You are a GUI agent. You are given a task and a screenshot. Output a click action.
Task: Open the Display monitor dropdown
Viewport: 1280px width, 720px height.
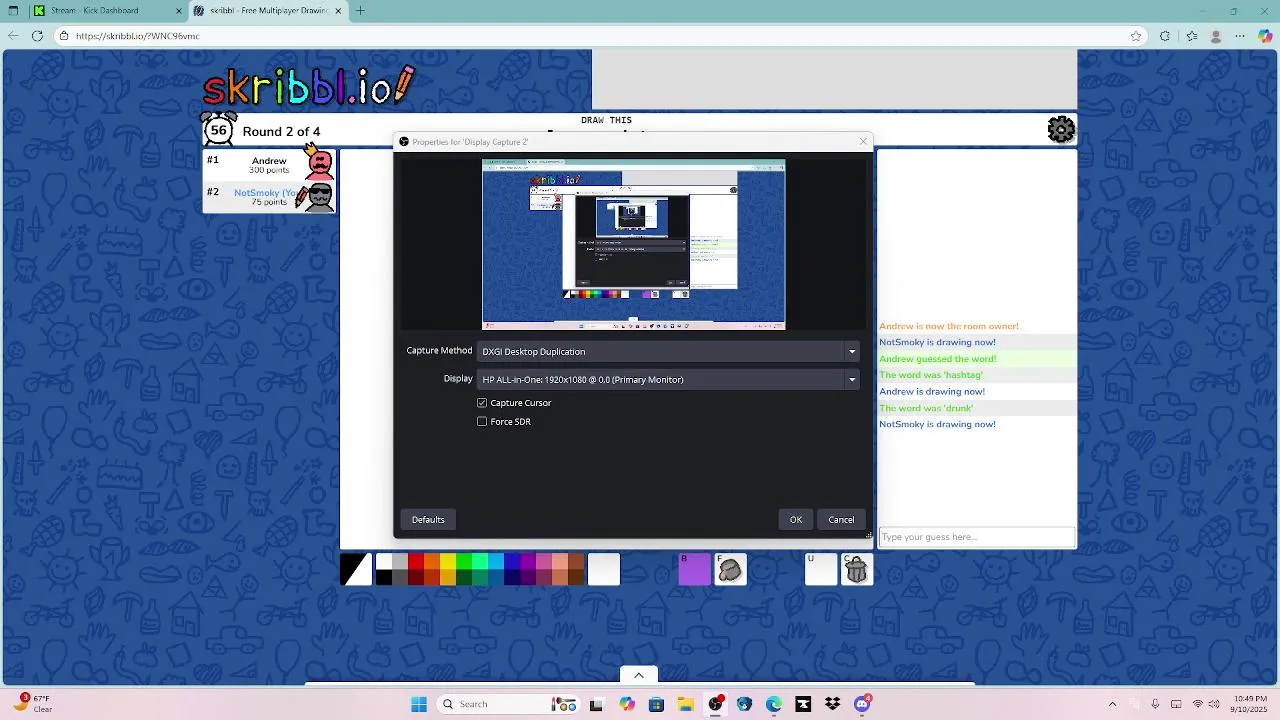668,379
